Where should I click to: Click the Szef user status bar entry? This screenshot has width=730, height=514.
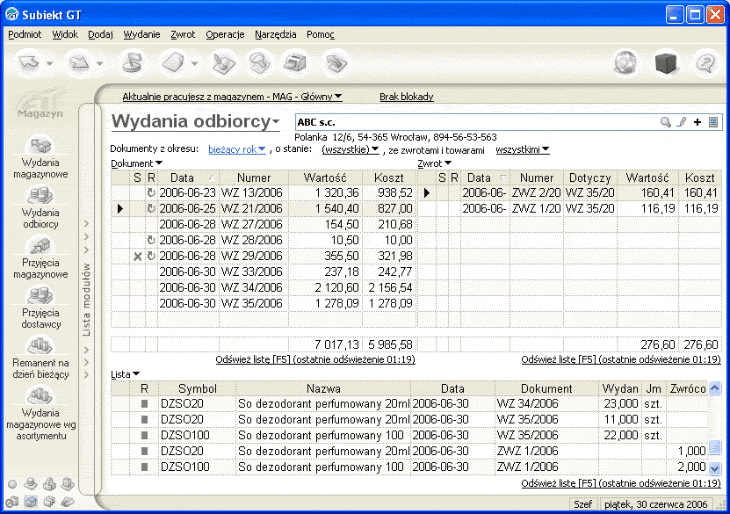click(x=582, y=504)
